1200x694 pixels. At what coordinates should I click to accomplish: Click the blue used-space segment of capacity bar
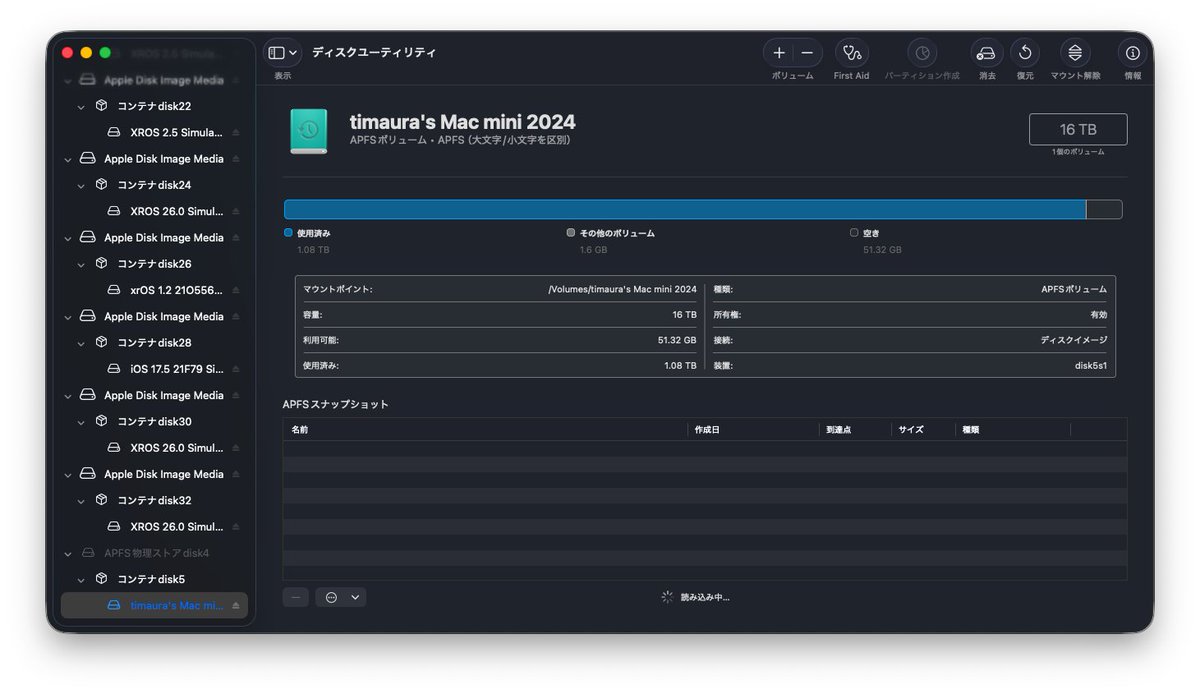coord(685,209)
